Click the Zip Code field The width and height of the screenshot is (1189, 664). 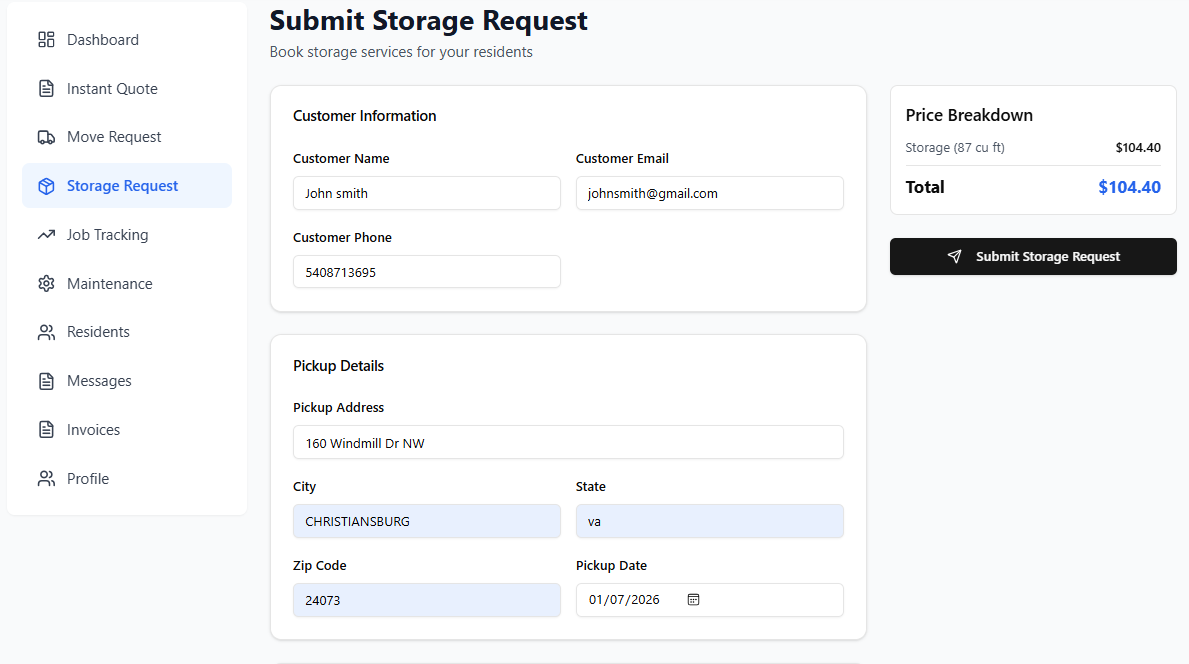click(x=426, y=600)
